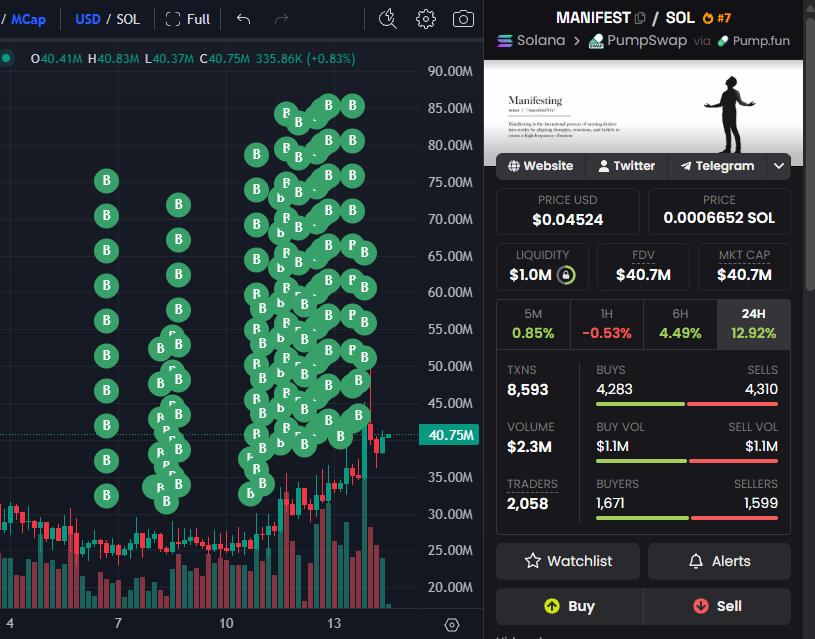Screen dimensions: 815x639
Task: Open the token Telegram button
Action: [717, 166]
